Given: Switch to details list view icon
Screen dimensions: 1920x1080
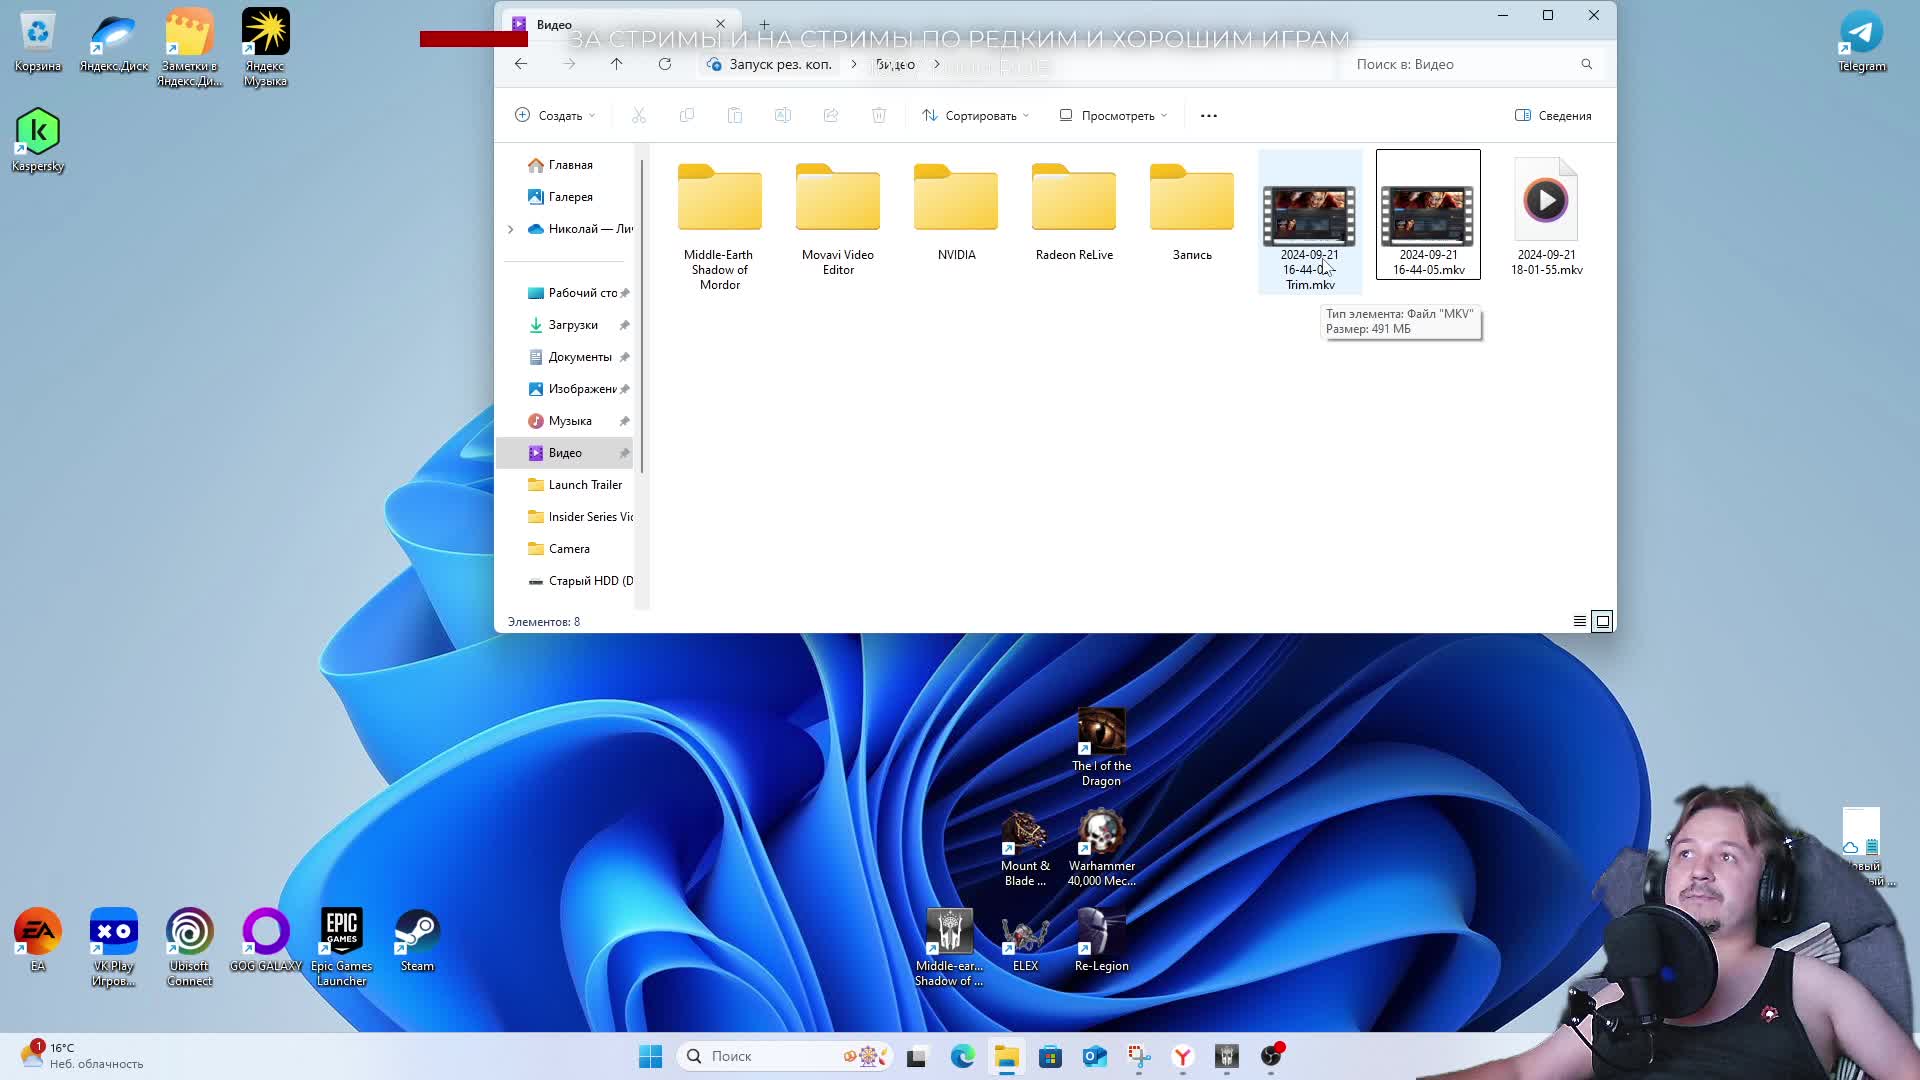Looking at the screenshot, I should click(1580, 621).
